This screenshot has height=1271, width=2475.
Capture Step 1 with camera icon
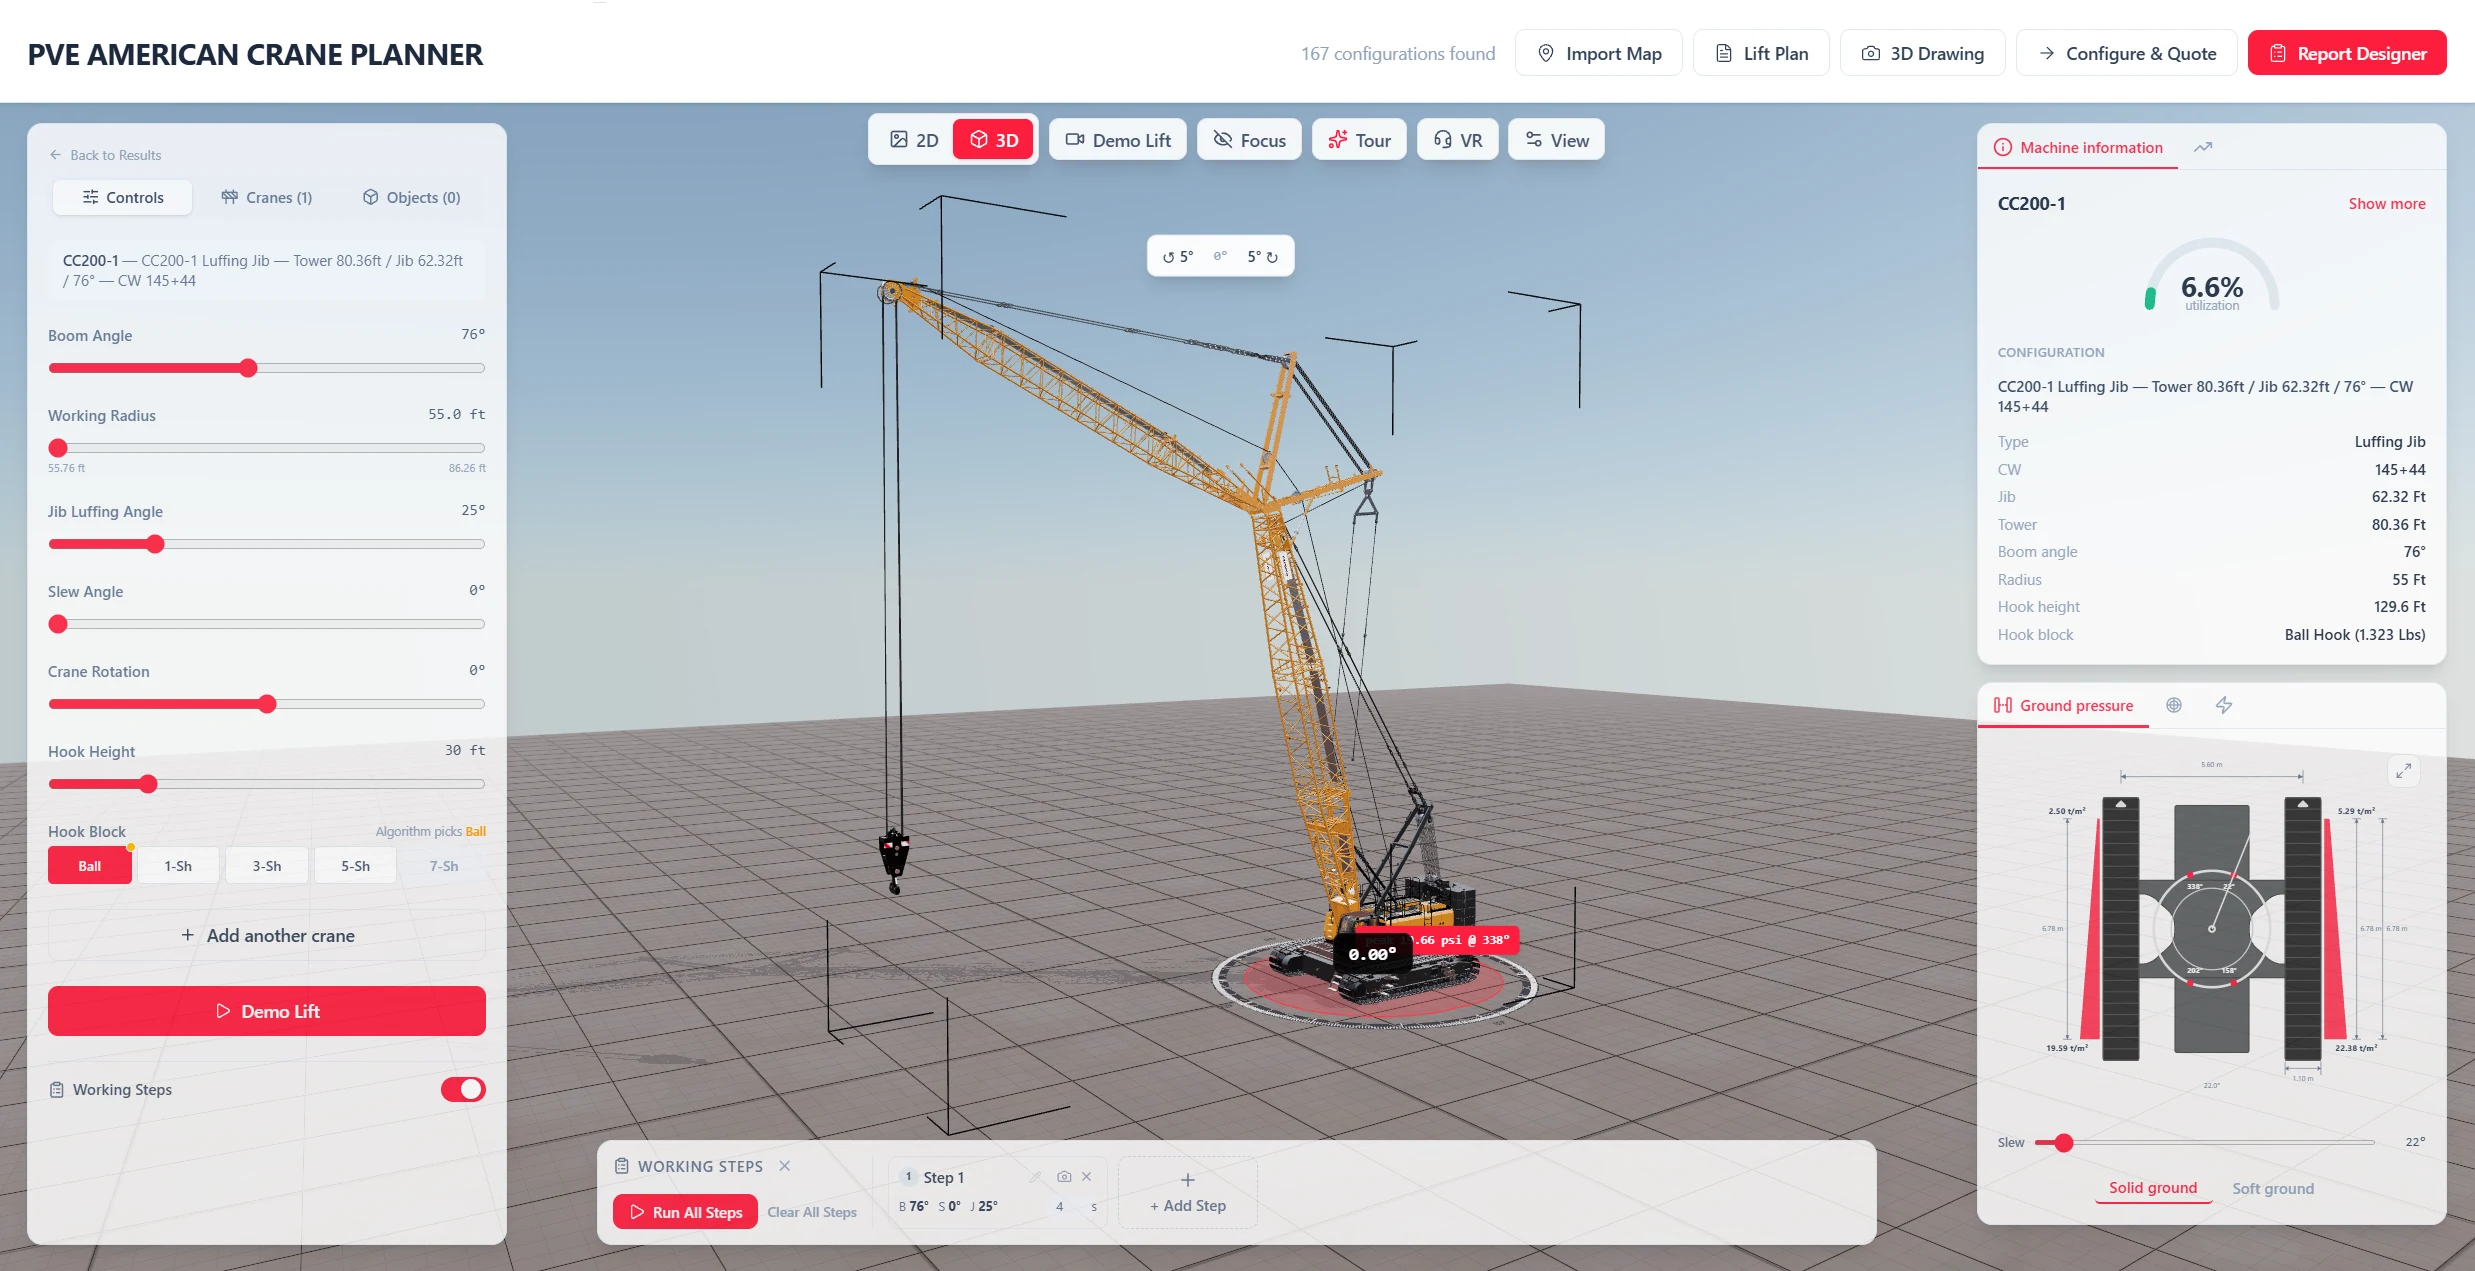(x=1064, y=1177)
